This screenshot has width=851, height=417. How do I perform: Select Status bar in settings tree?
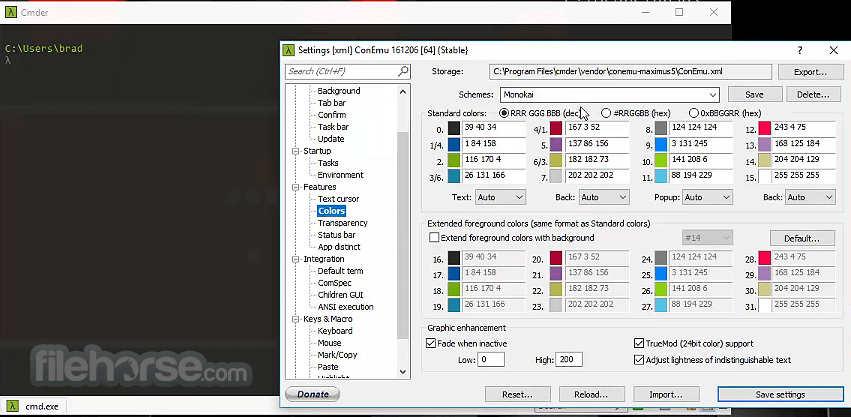pyautogui.click(x=336, y=235)
